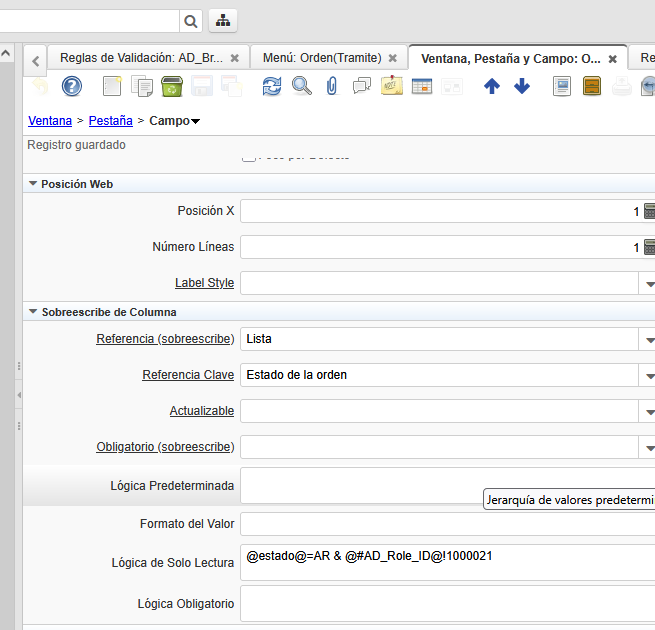Viewport: 655px width, 630px height.
Task: Click the Help icon in the toolbar
Action: point(71,87)
